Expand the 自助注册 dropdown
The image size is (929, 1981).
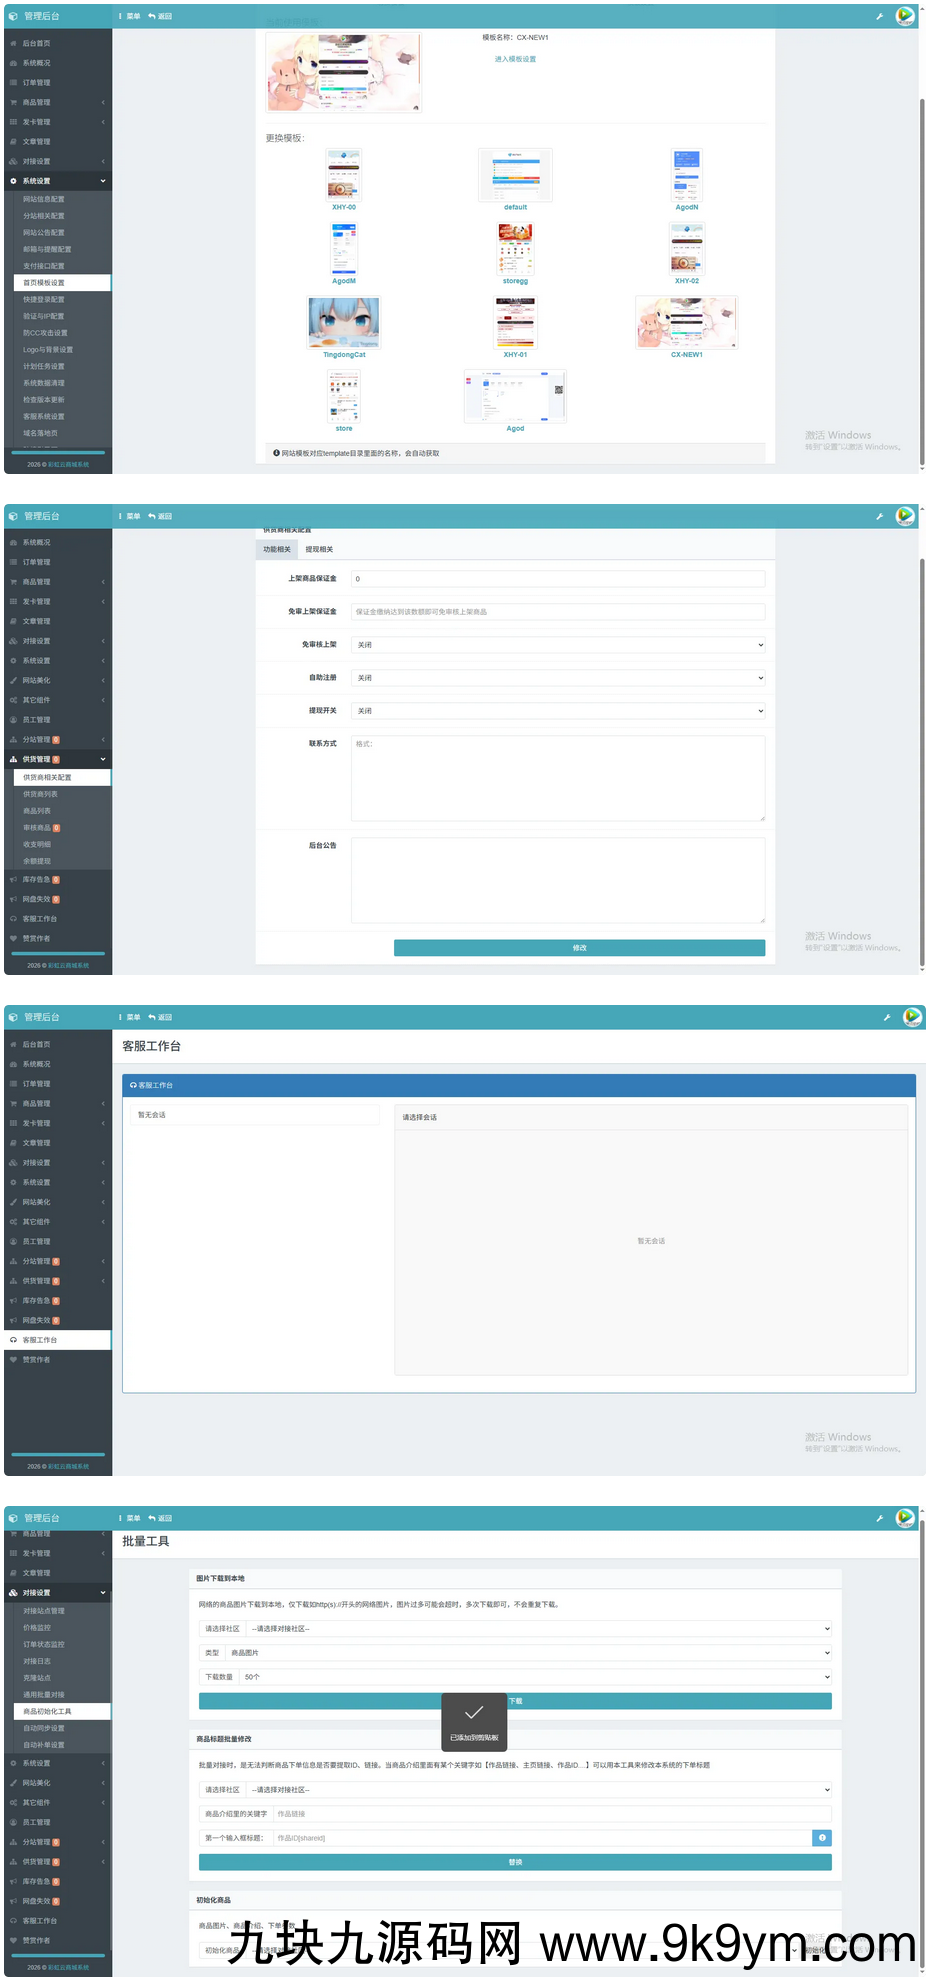click(x=558, y=678)
